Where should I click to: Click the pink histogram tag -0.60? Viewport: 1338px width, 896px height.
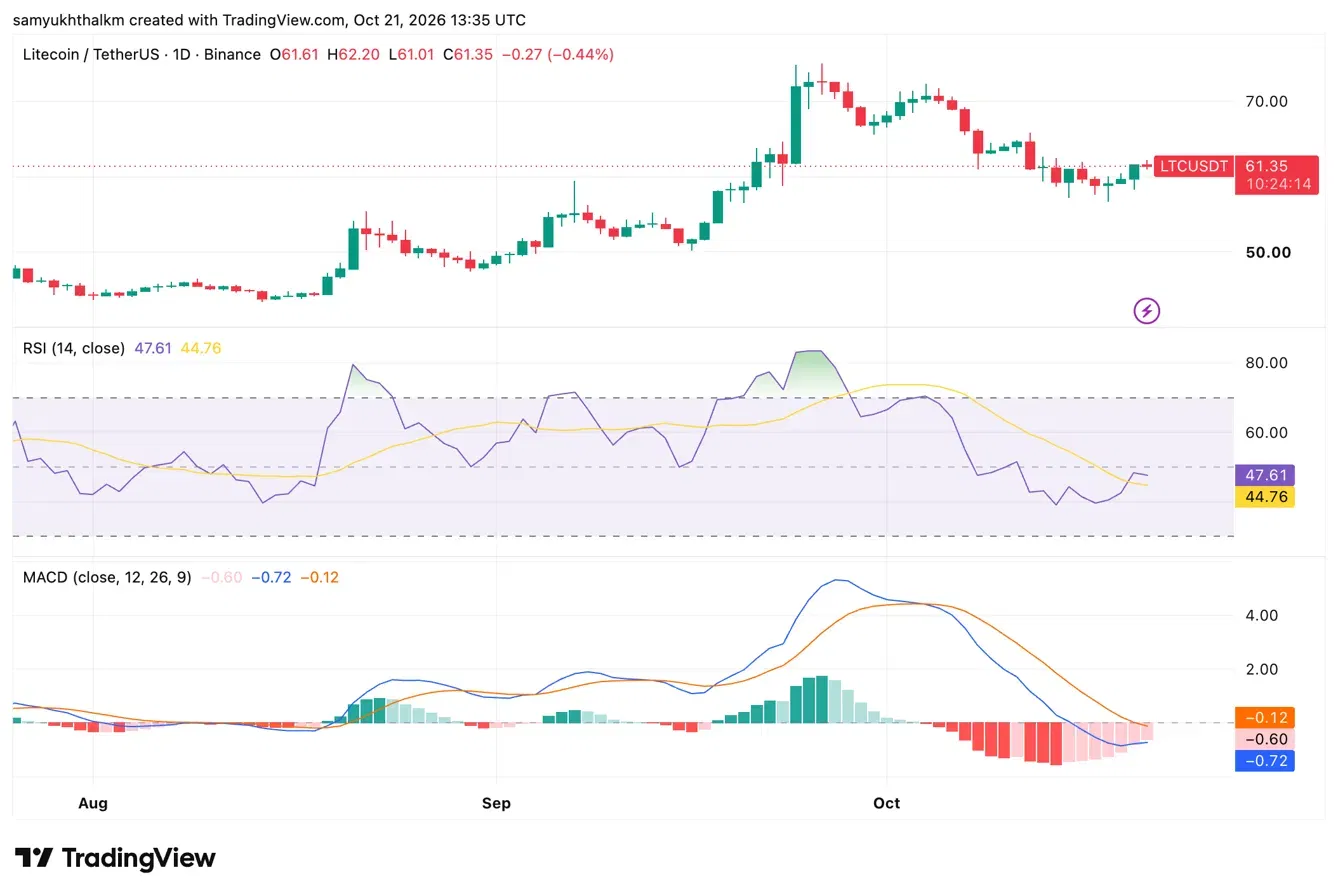1265,739
